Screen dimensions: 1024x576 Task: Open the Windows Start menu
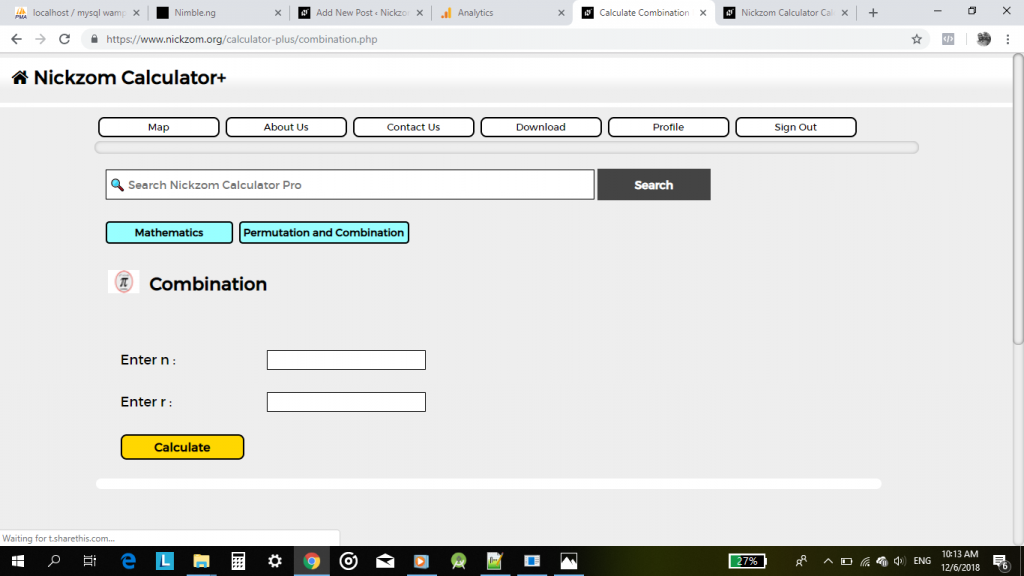[18, 561]
